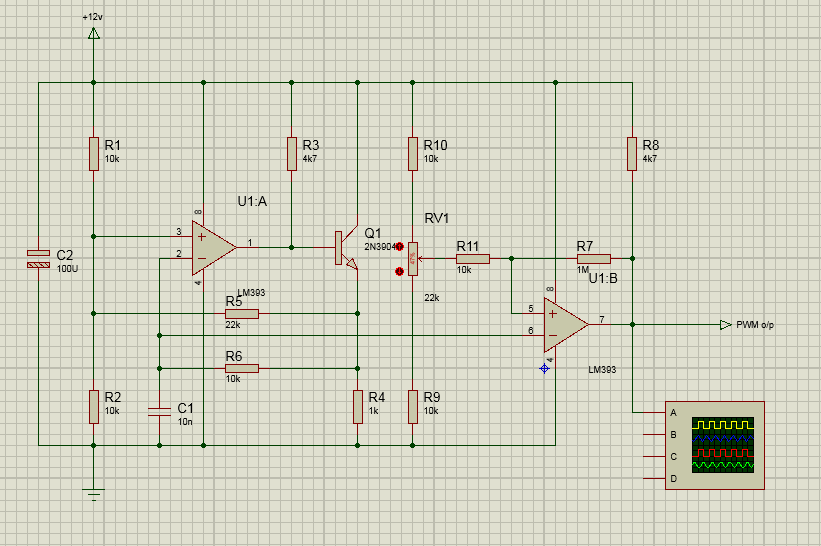821x546 pixels.
Task: Select the PWM o/p terminal label
Action: tap(755, 325)
